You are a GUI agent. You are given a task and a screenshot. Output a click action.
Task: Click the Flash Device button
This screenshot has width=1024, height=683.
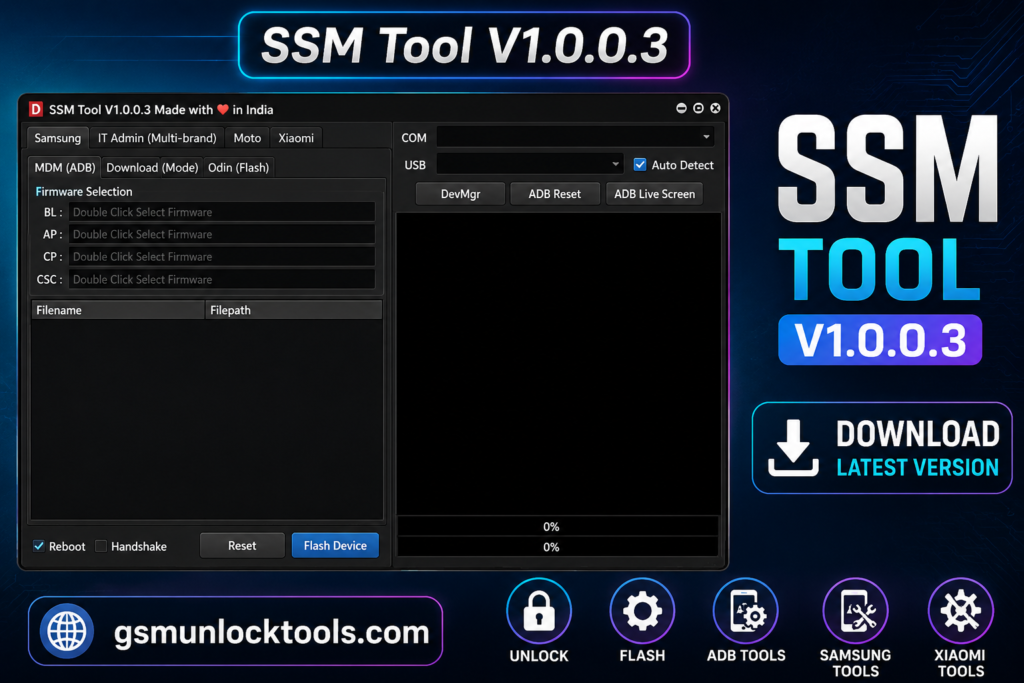(335, 545)
